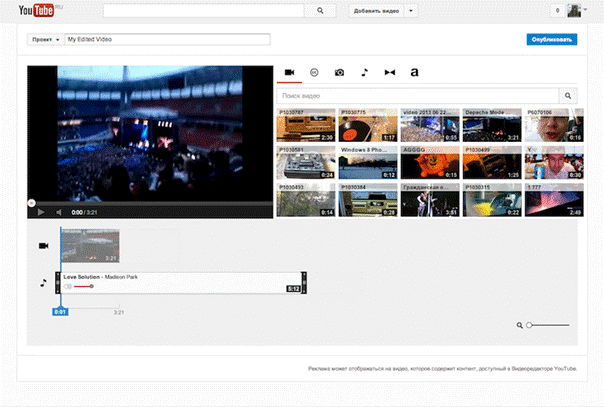Select the Windows 8 Pho... thumbnail
Image resolution: width=604 pixels, height=407 pixels.
point(368,162)
